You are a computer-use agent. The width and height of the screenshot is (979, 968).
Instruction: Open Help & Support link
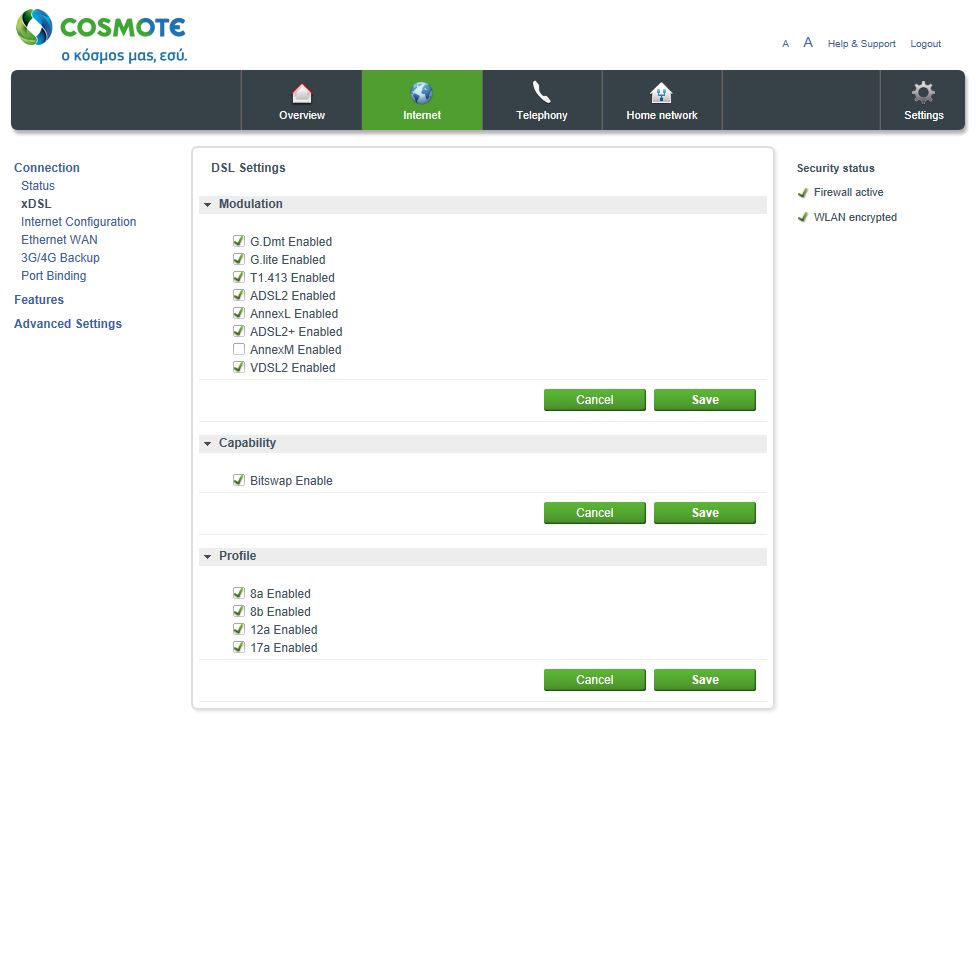[862, 44]
